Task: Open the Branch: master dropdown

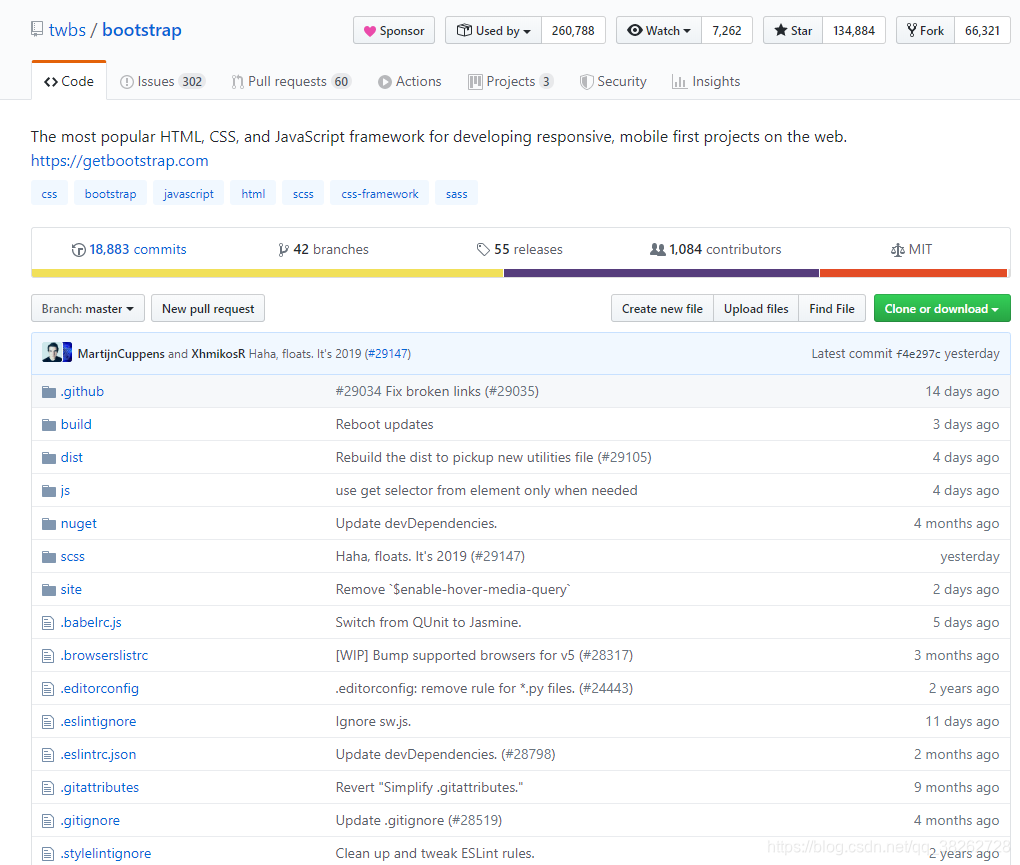Action: [x=88, y=309]
